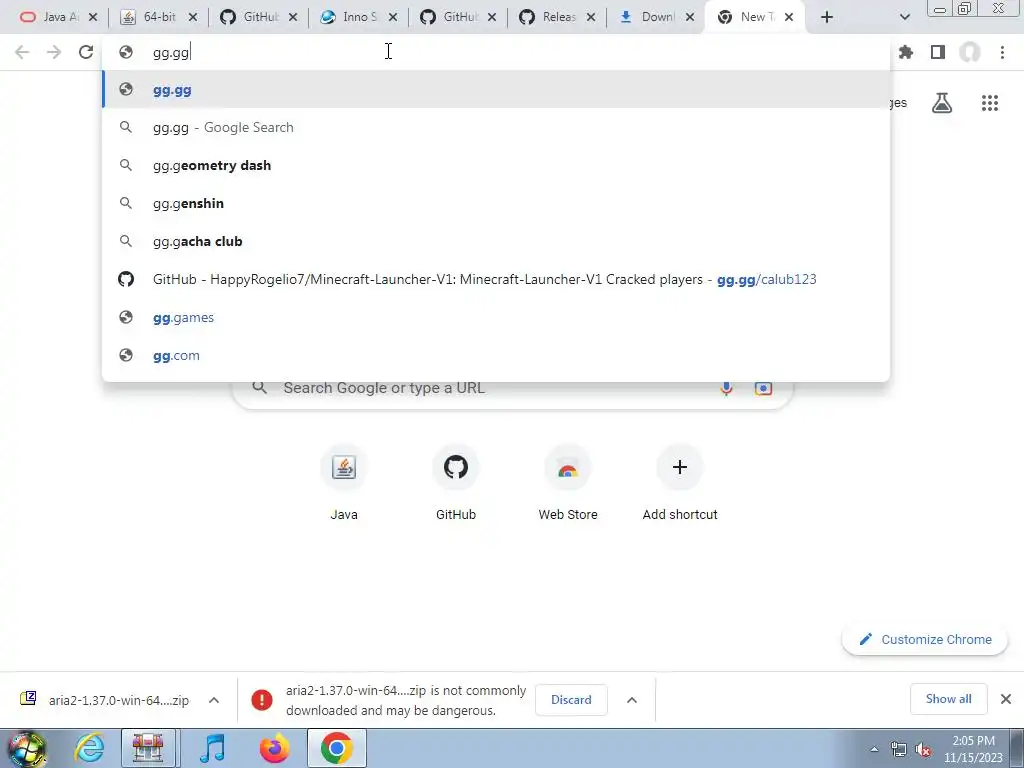Open the Windows Start menu
Screen dimensions: 1024x768
tap(27, 748)
